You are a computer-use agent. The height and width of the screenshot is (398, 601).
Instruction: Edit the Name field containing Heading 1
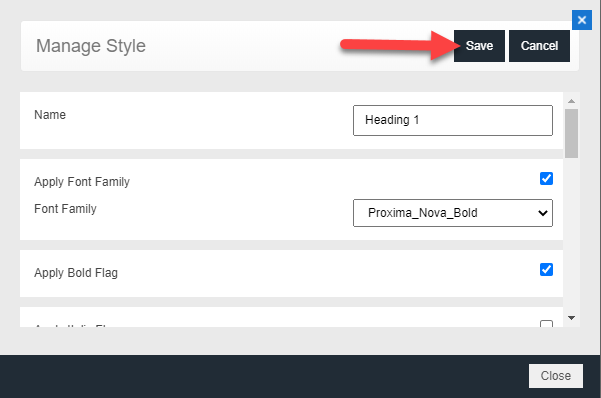[x=453, y=120]
